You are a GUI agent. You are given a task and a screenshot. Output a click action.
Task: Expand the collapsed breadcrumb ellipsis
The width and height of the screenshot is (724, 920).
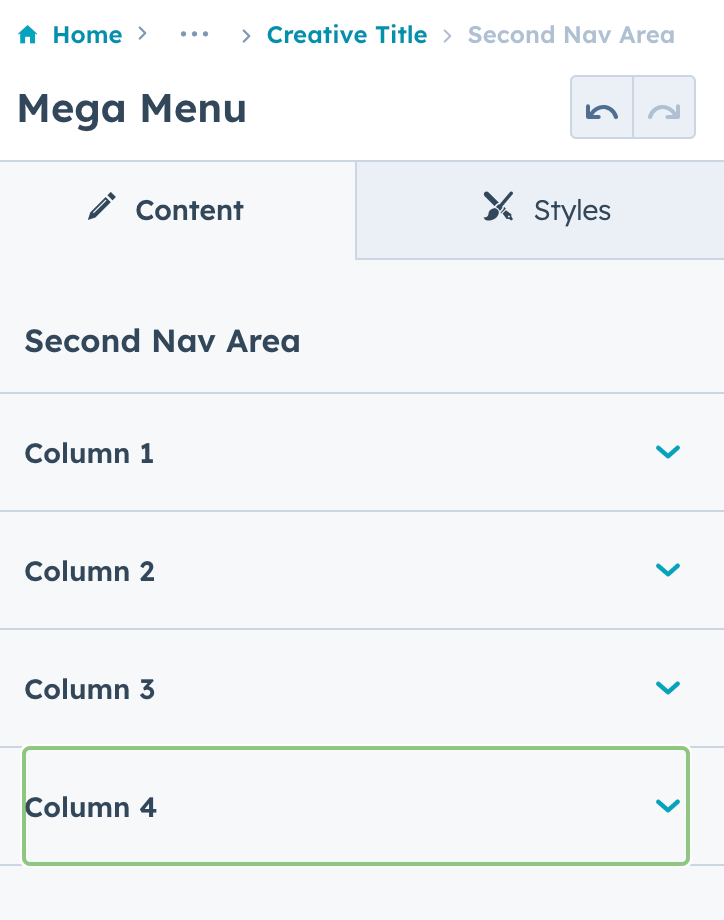194,35
